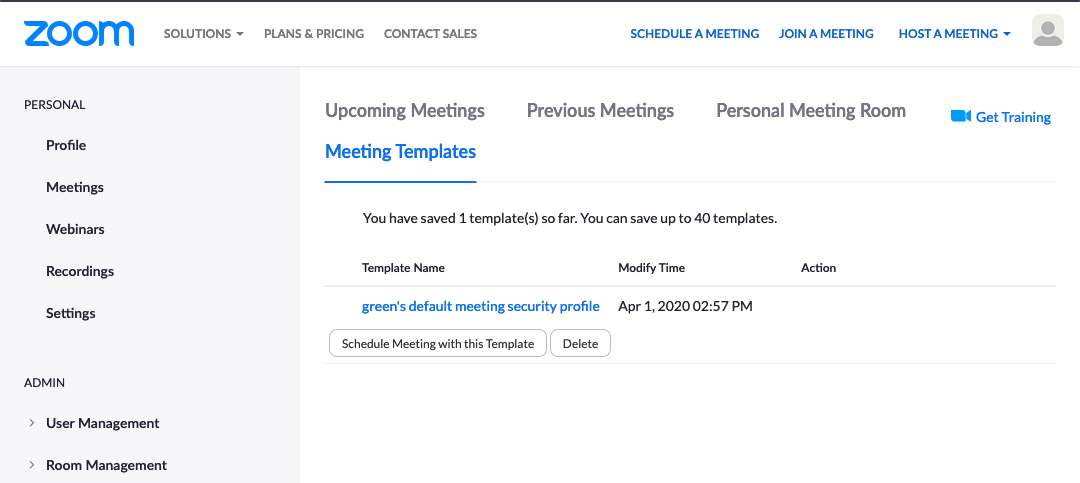Switch to Upcoming Meetings tab
This screenshot has height=483, width=1080.
tap(405, 111)
